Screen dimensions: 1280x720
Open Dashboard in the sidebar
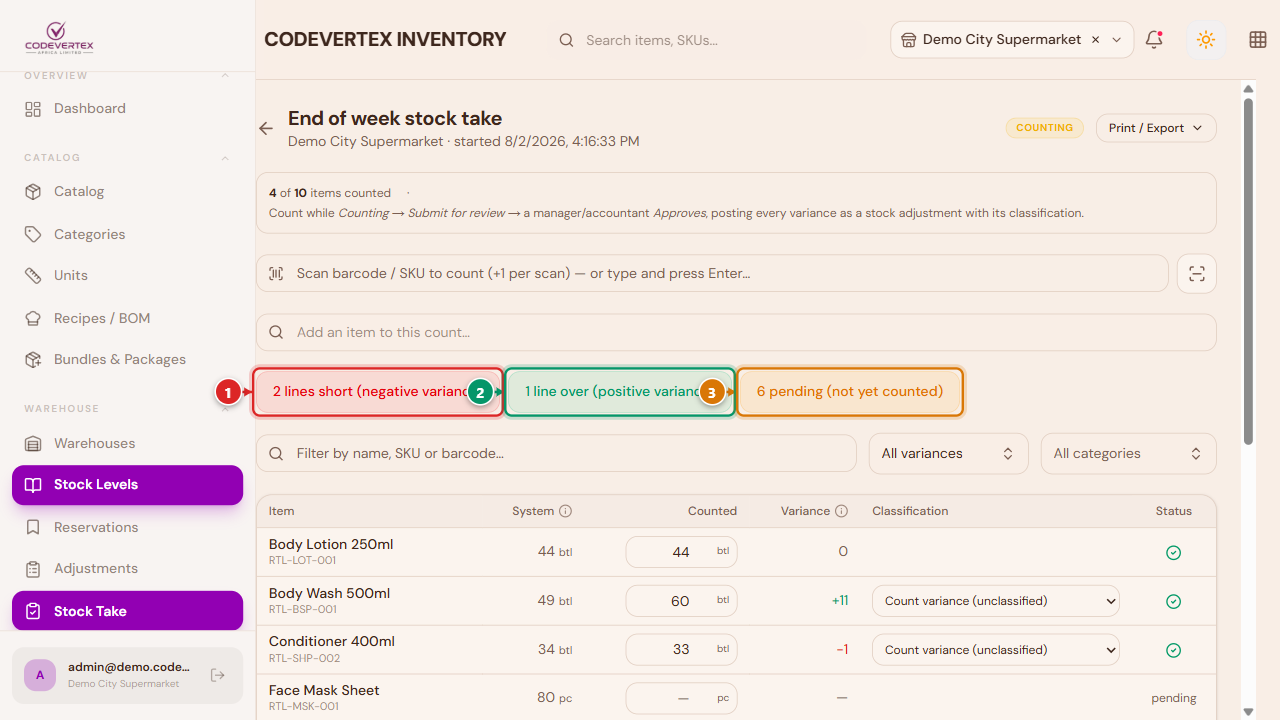pyautogui.click(x=127, y=109)
